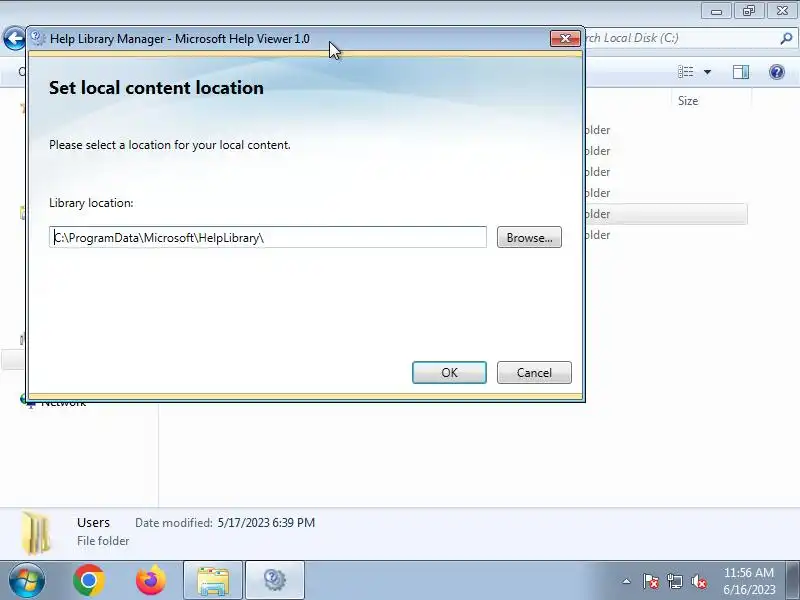Open Explorer help question mark icon

[x=777, y=72]
